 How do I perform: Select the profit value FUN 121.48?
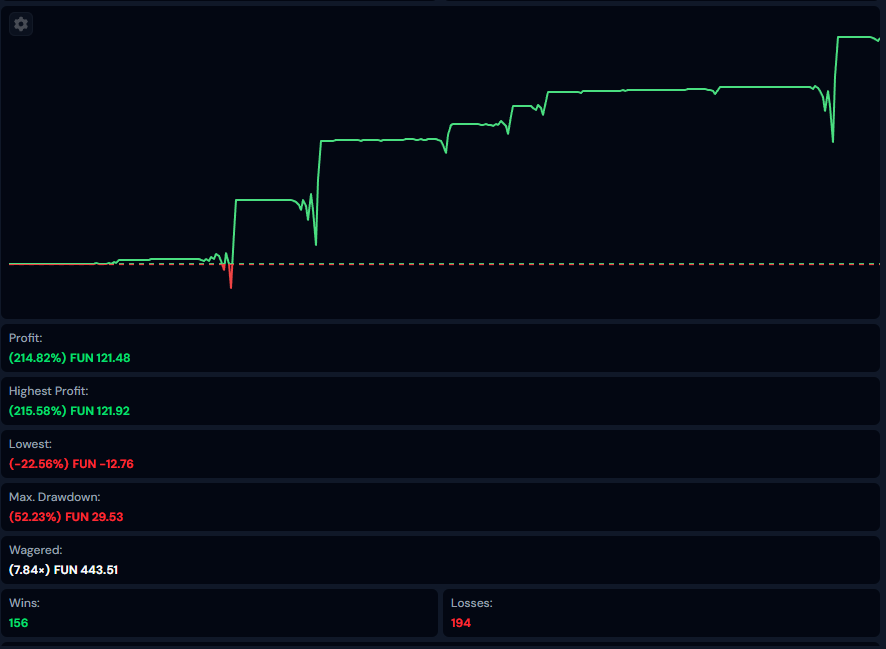point(101,358)
